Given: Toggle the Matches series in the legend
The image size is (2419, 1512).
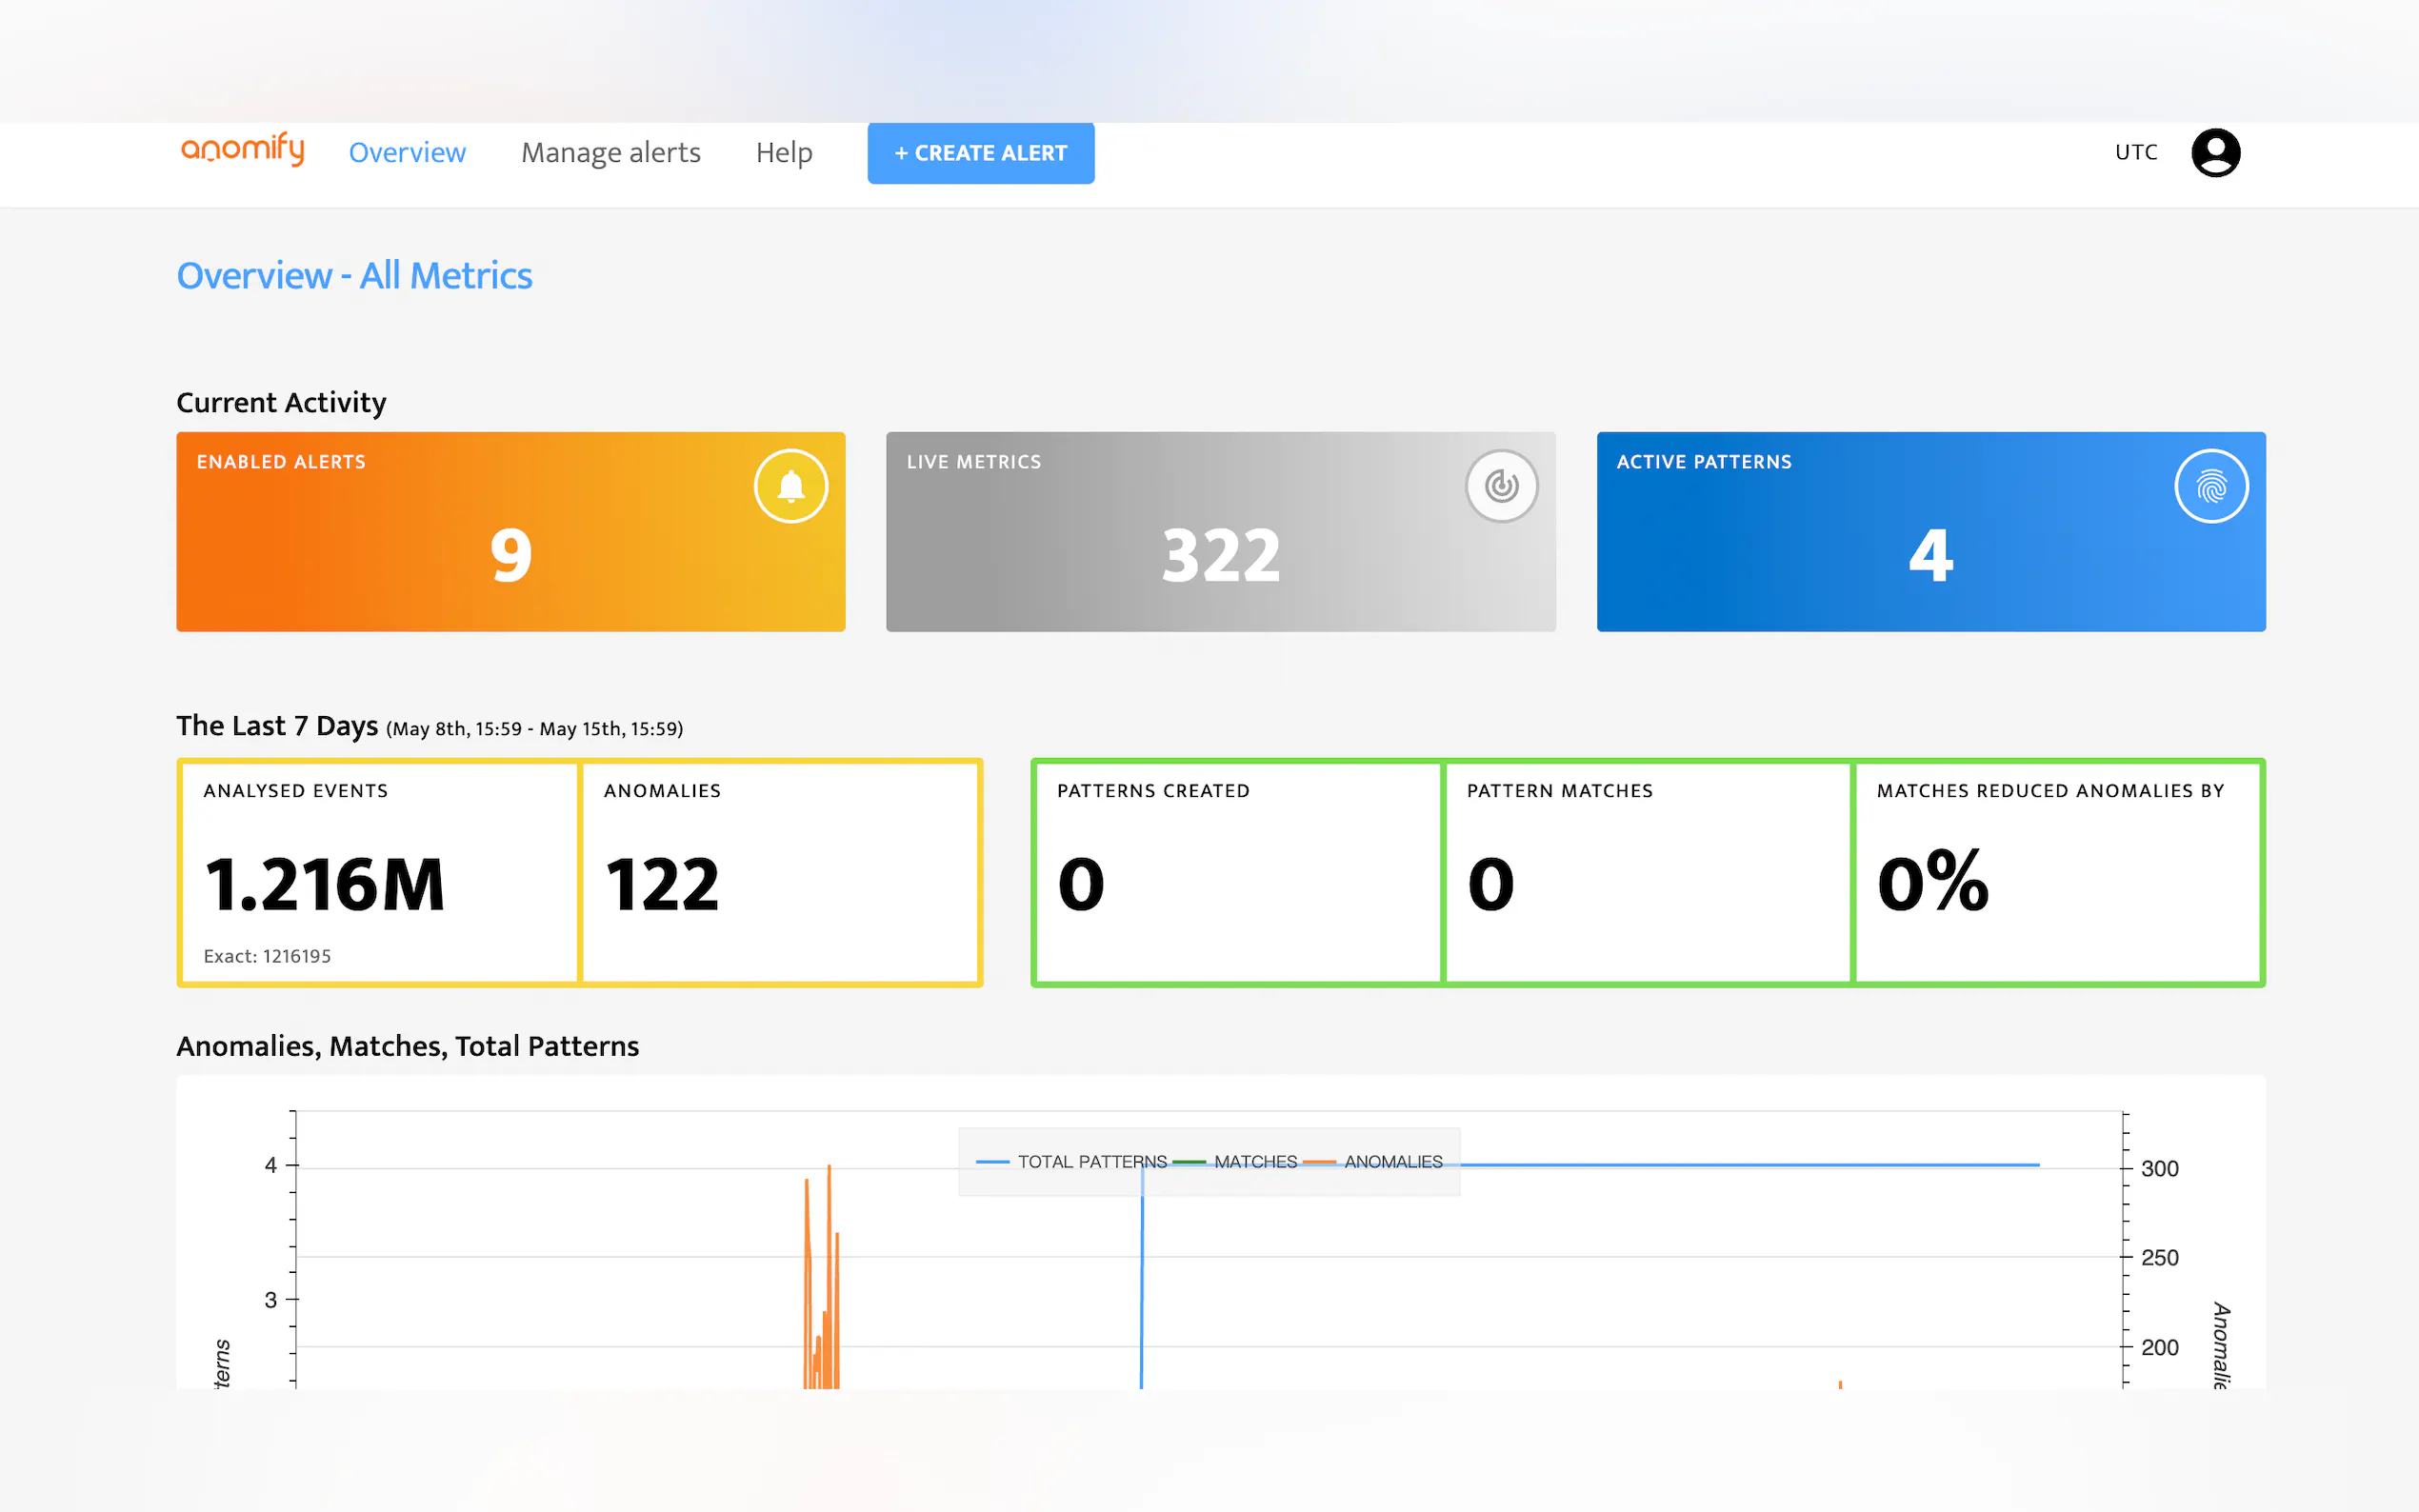Looking at the screenshot, I should pos(1254,1161).
